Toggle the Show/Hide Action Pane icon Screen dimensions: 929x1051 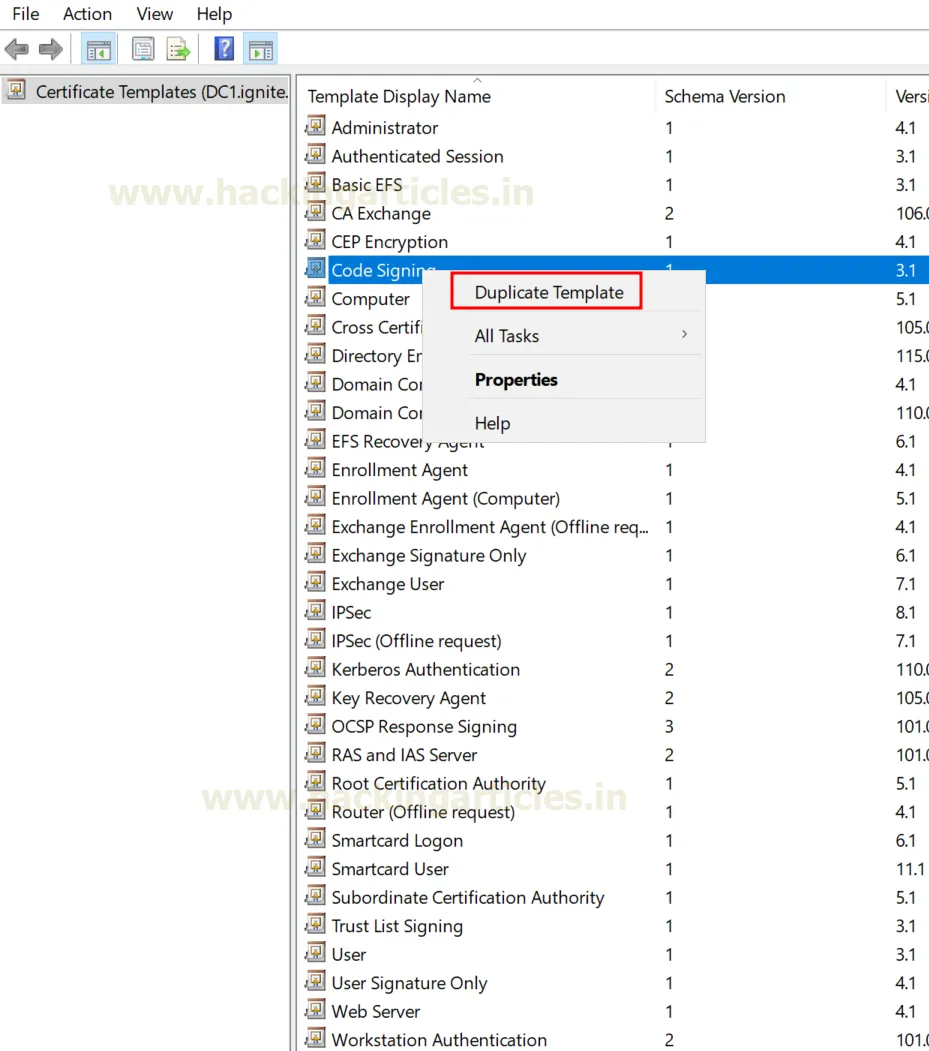pyautogui.click(x=260, y=49)
